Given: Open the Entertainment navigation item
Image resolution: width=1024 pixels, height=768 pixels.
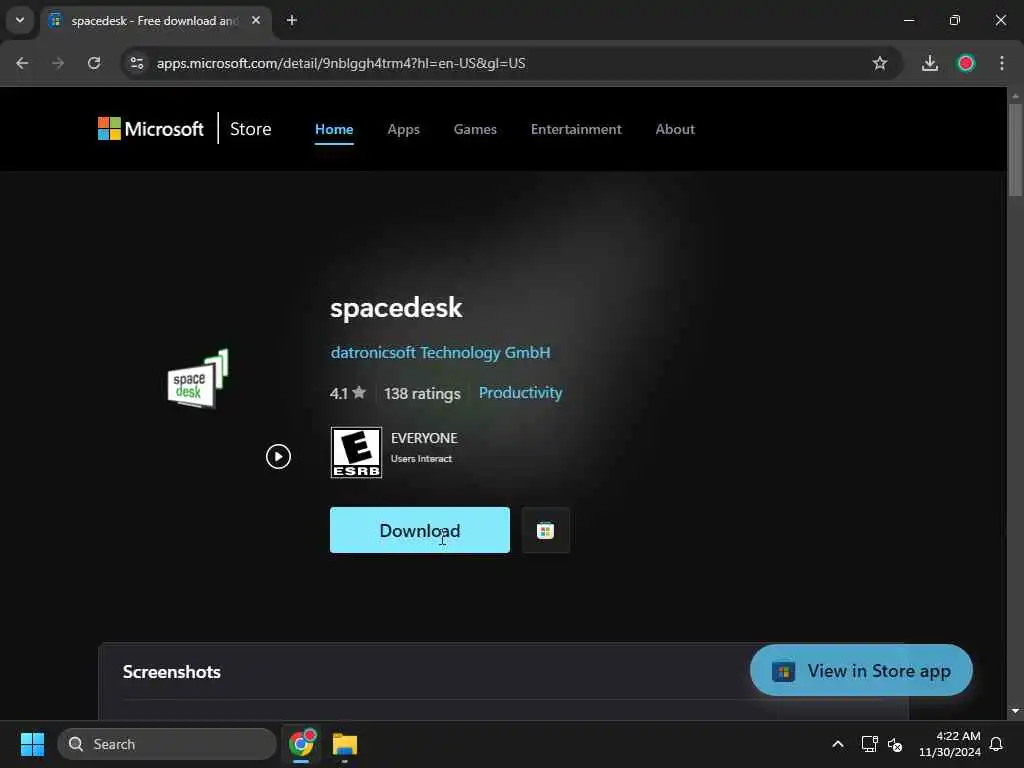Looking at the screenshot, I should coord(576,129).
